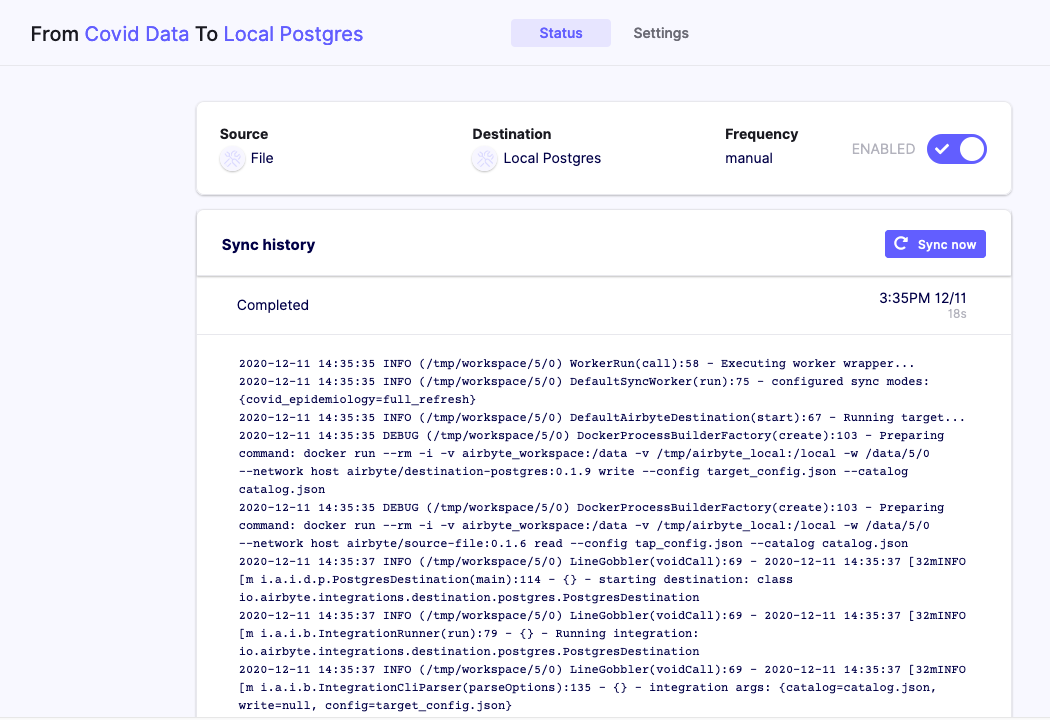Switch to the Status tab

[x=560, y=33]
